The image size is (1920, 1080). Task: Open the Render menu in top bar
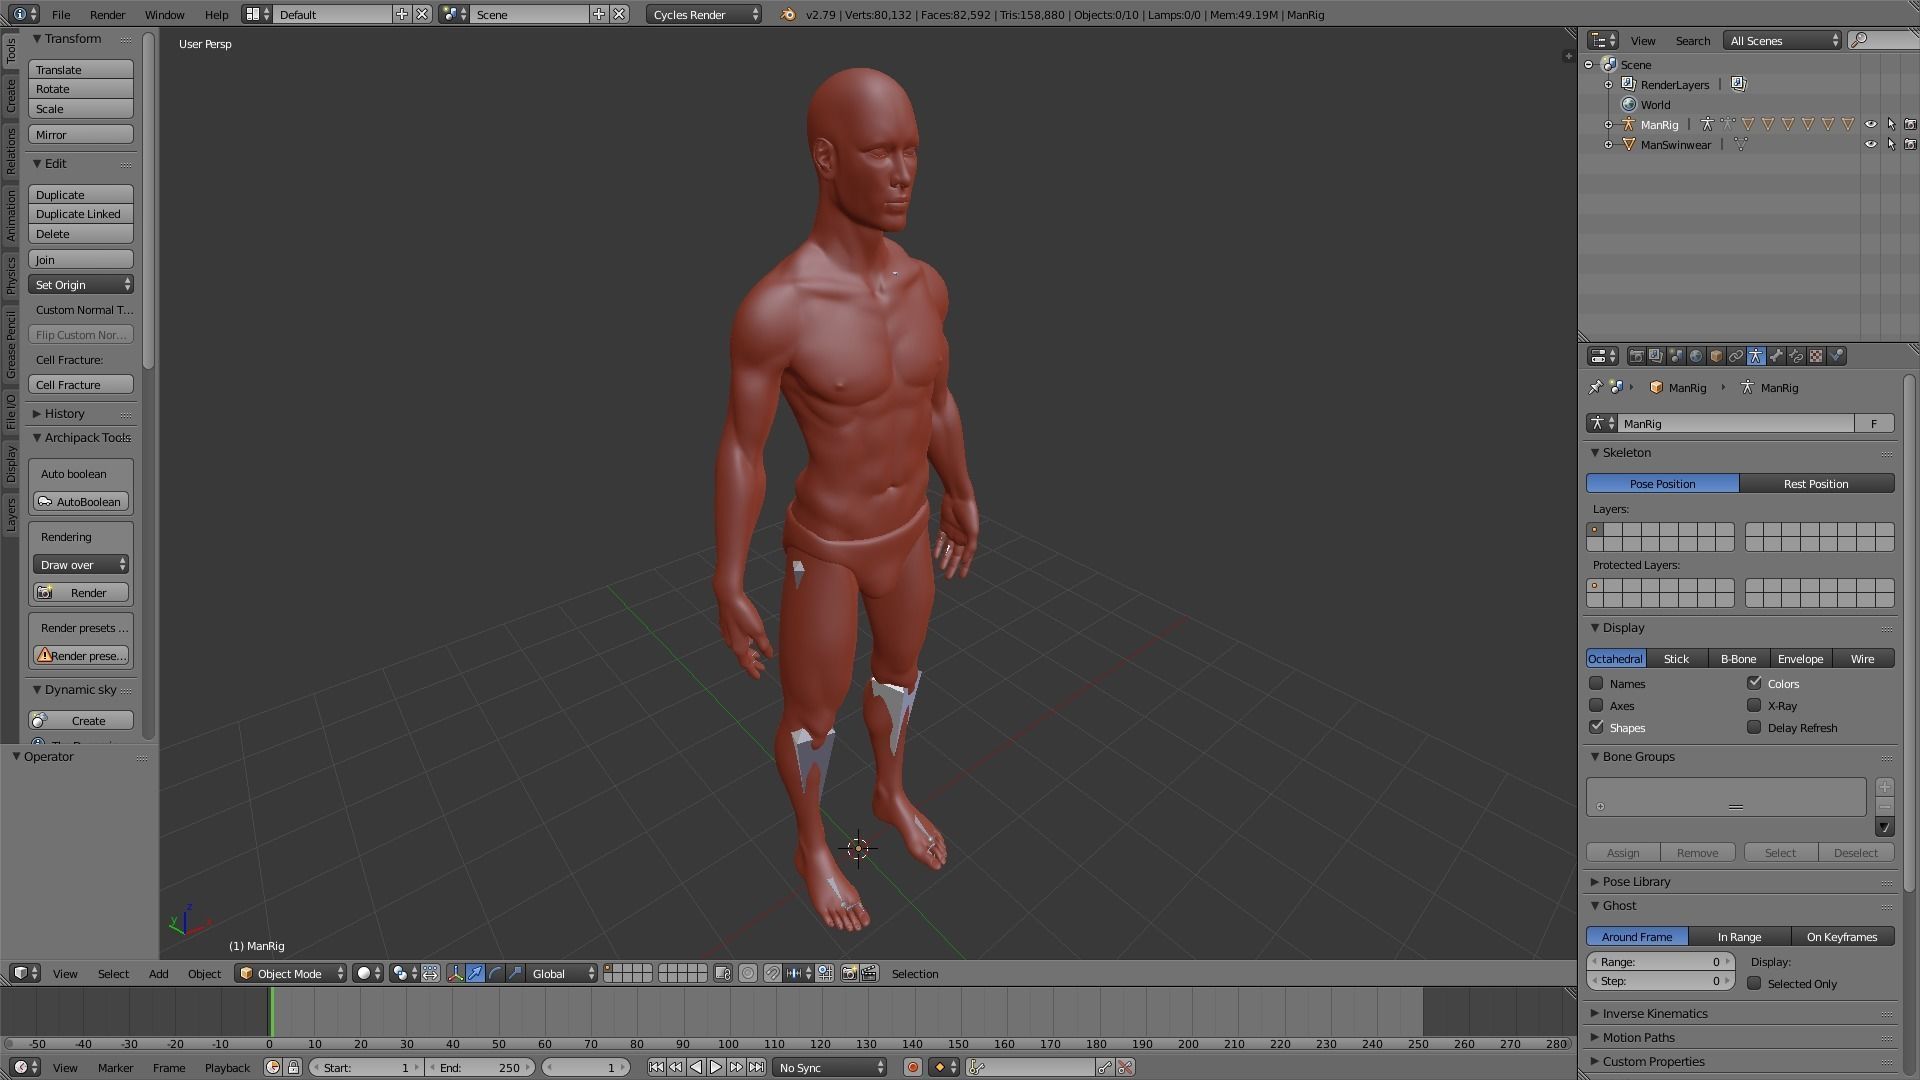click(x=107, y=15)
